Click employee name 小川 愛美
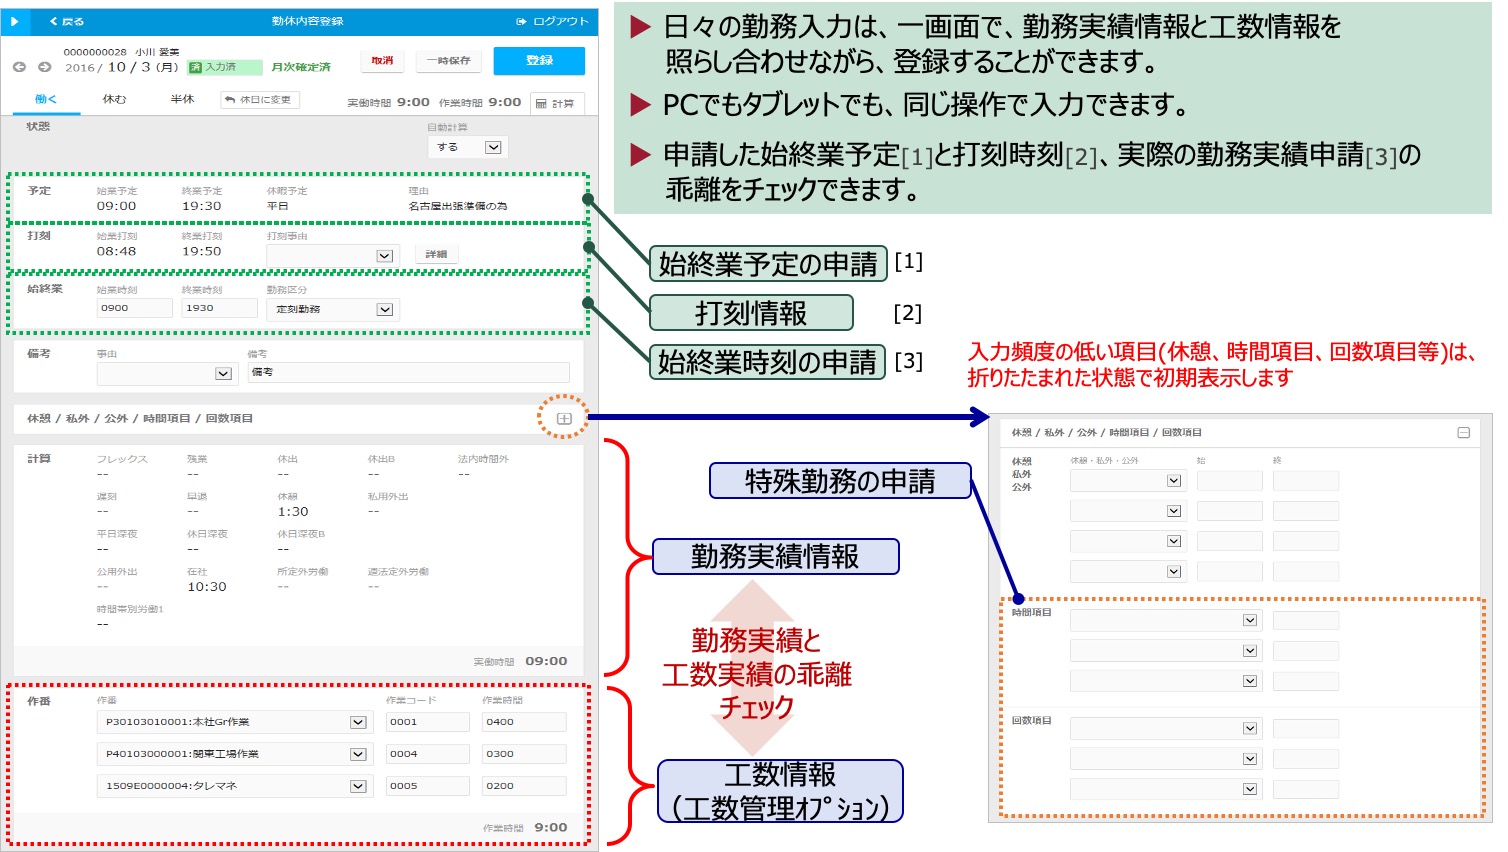Viewport: 1508px width, 852px height. (158, 52)
